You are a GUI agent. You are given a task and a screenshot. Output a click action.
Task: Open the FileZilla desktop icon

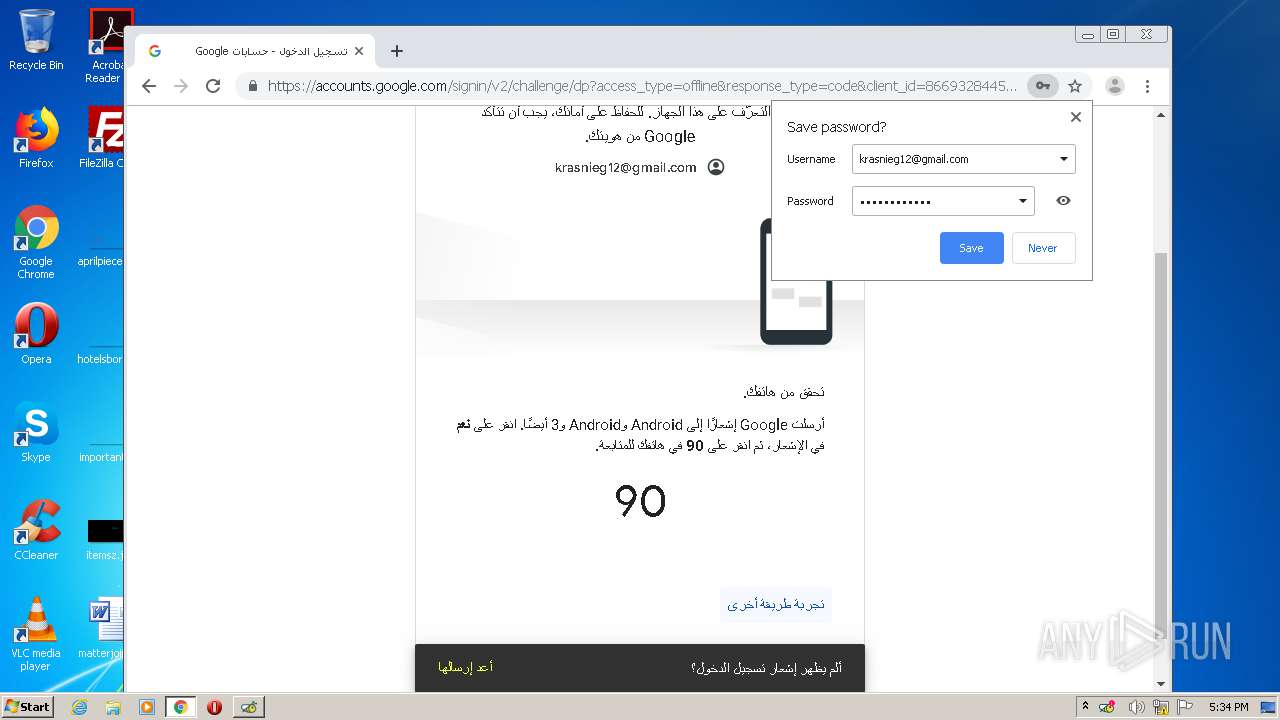(x=103, y=138)
